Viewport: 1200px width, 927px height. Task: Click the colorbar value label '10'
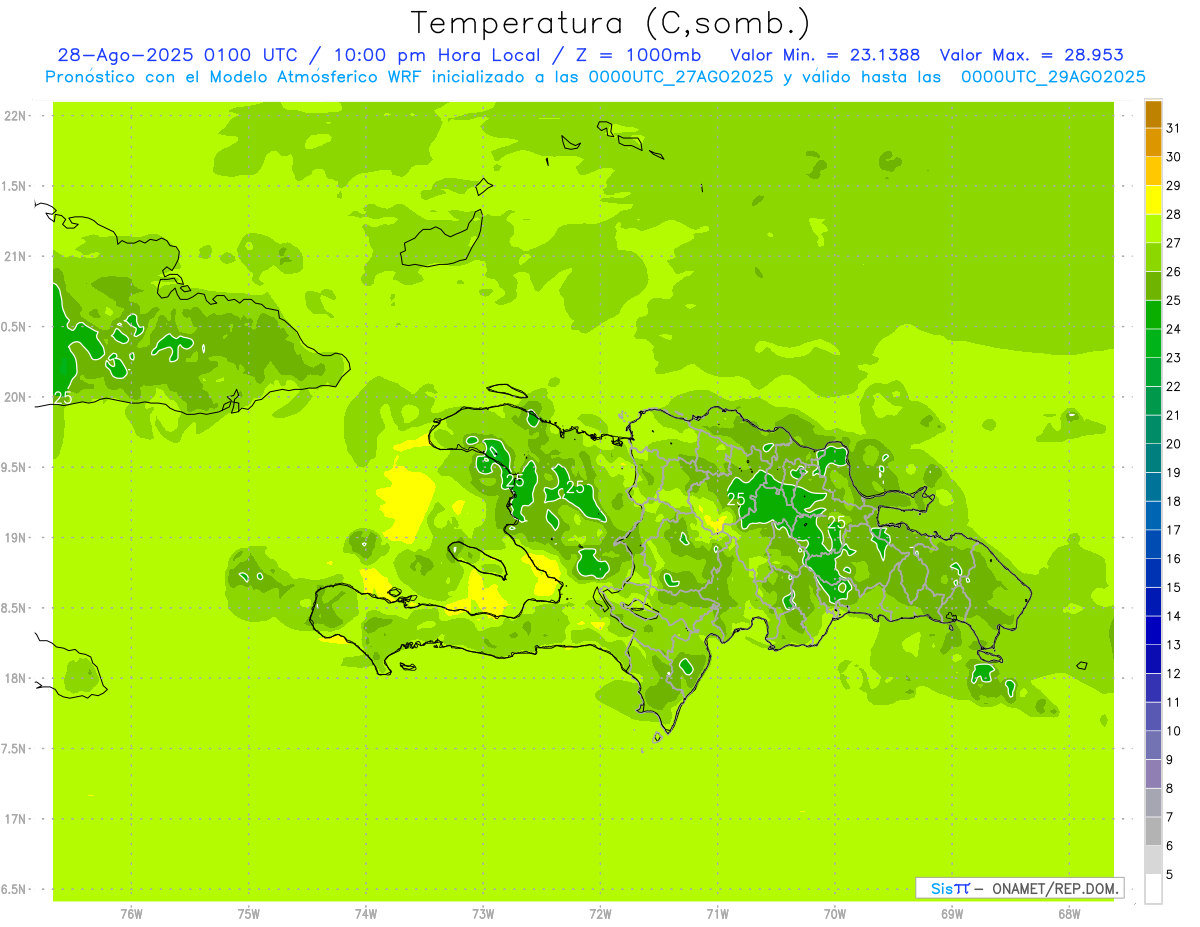pos(1173,731)
